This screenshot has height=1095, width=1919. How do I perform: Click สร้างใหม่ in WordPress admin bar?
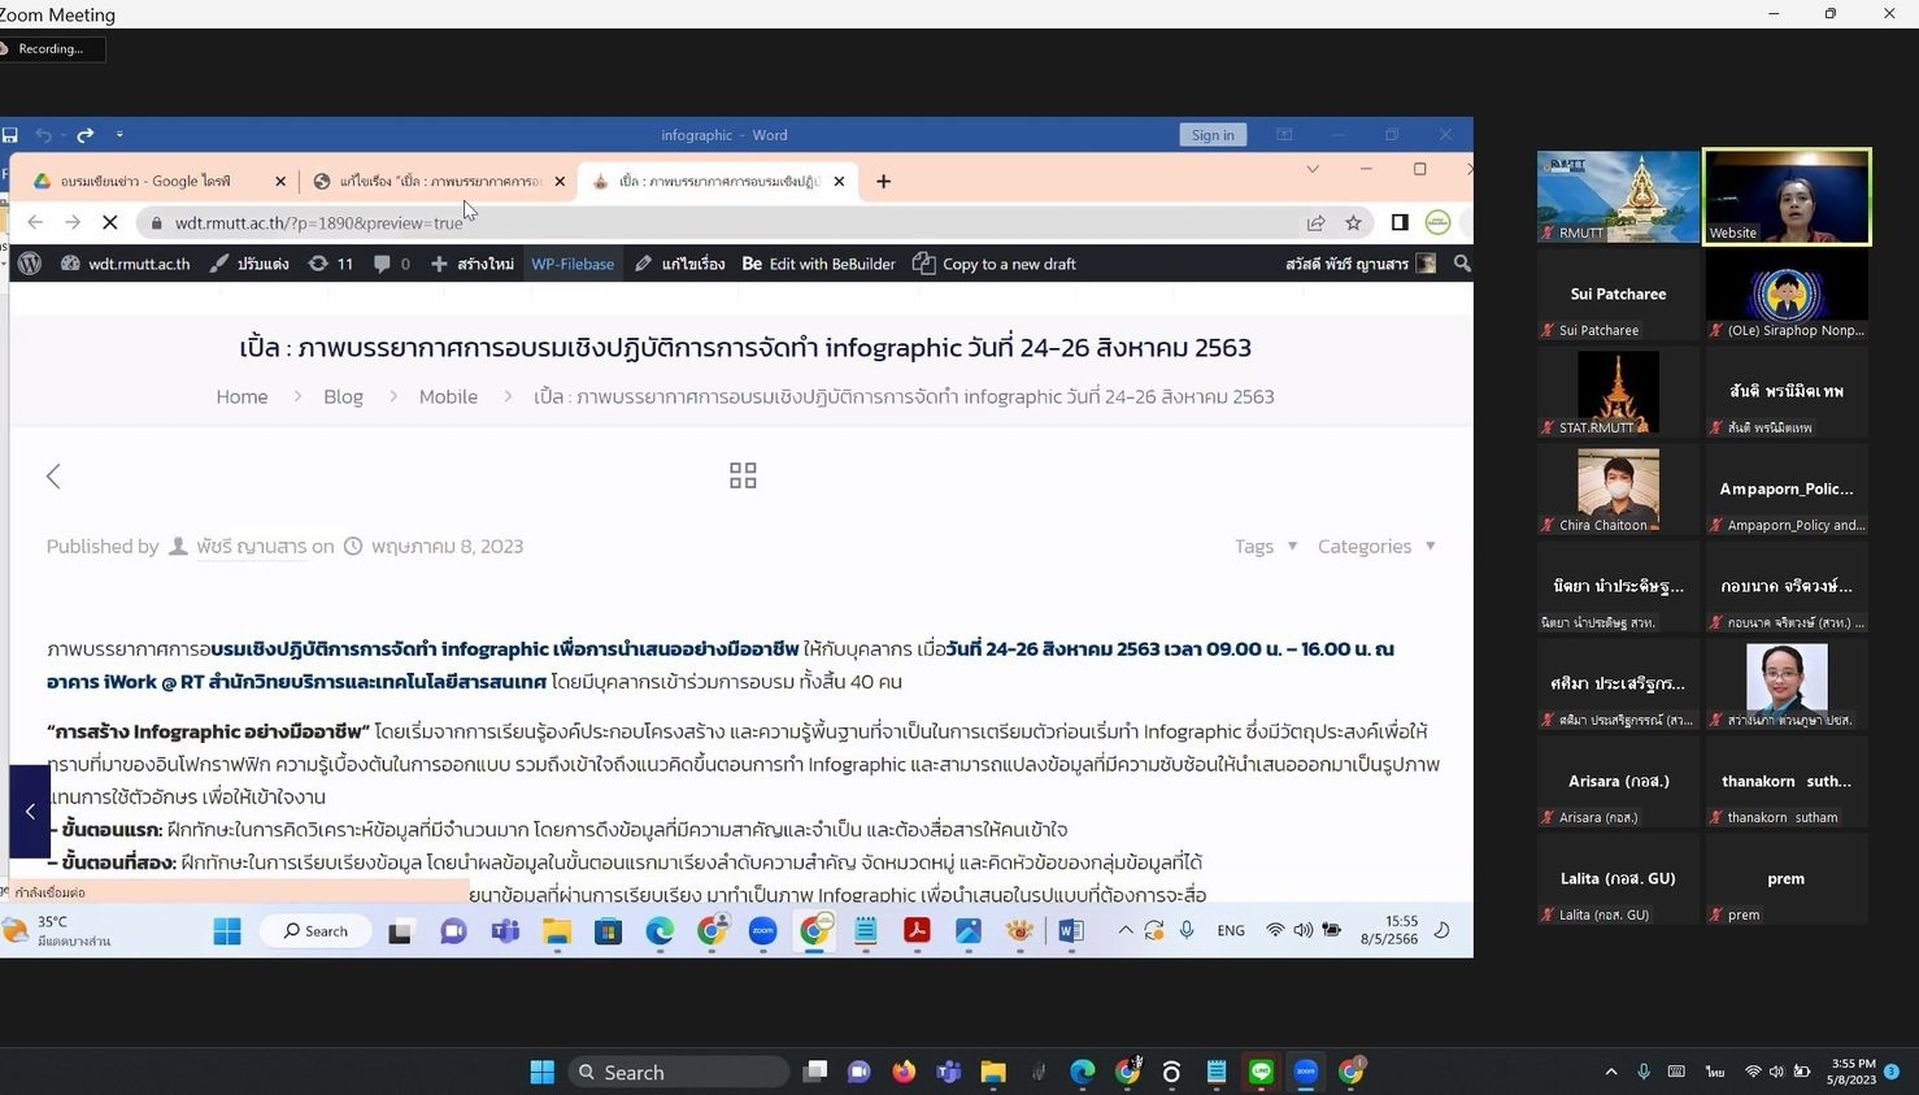click(x=472, y=264)
